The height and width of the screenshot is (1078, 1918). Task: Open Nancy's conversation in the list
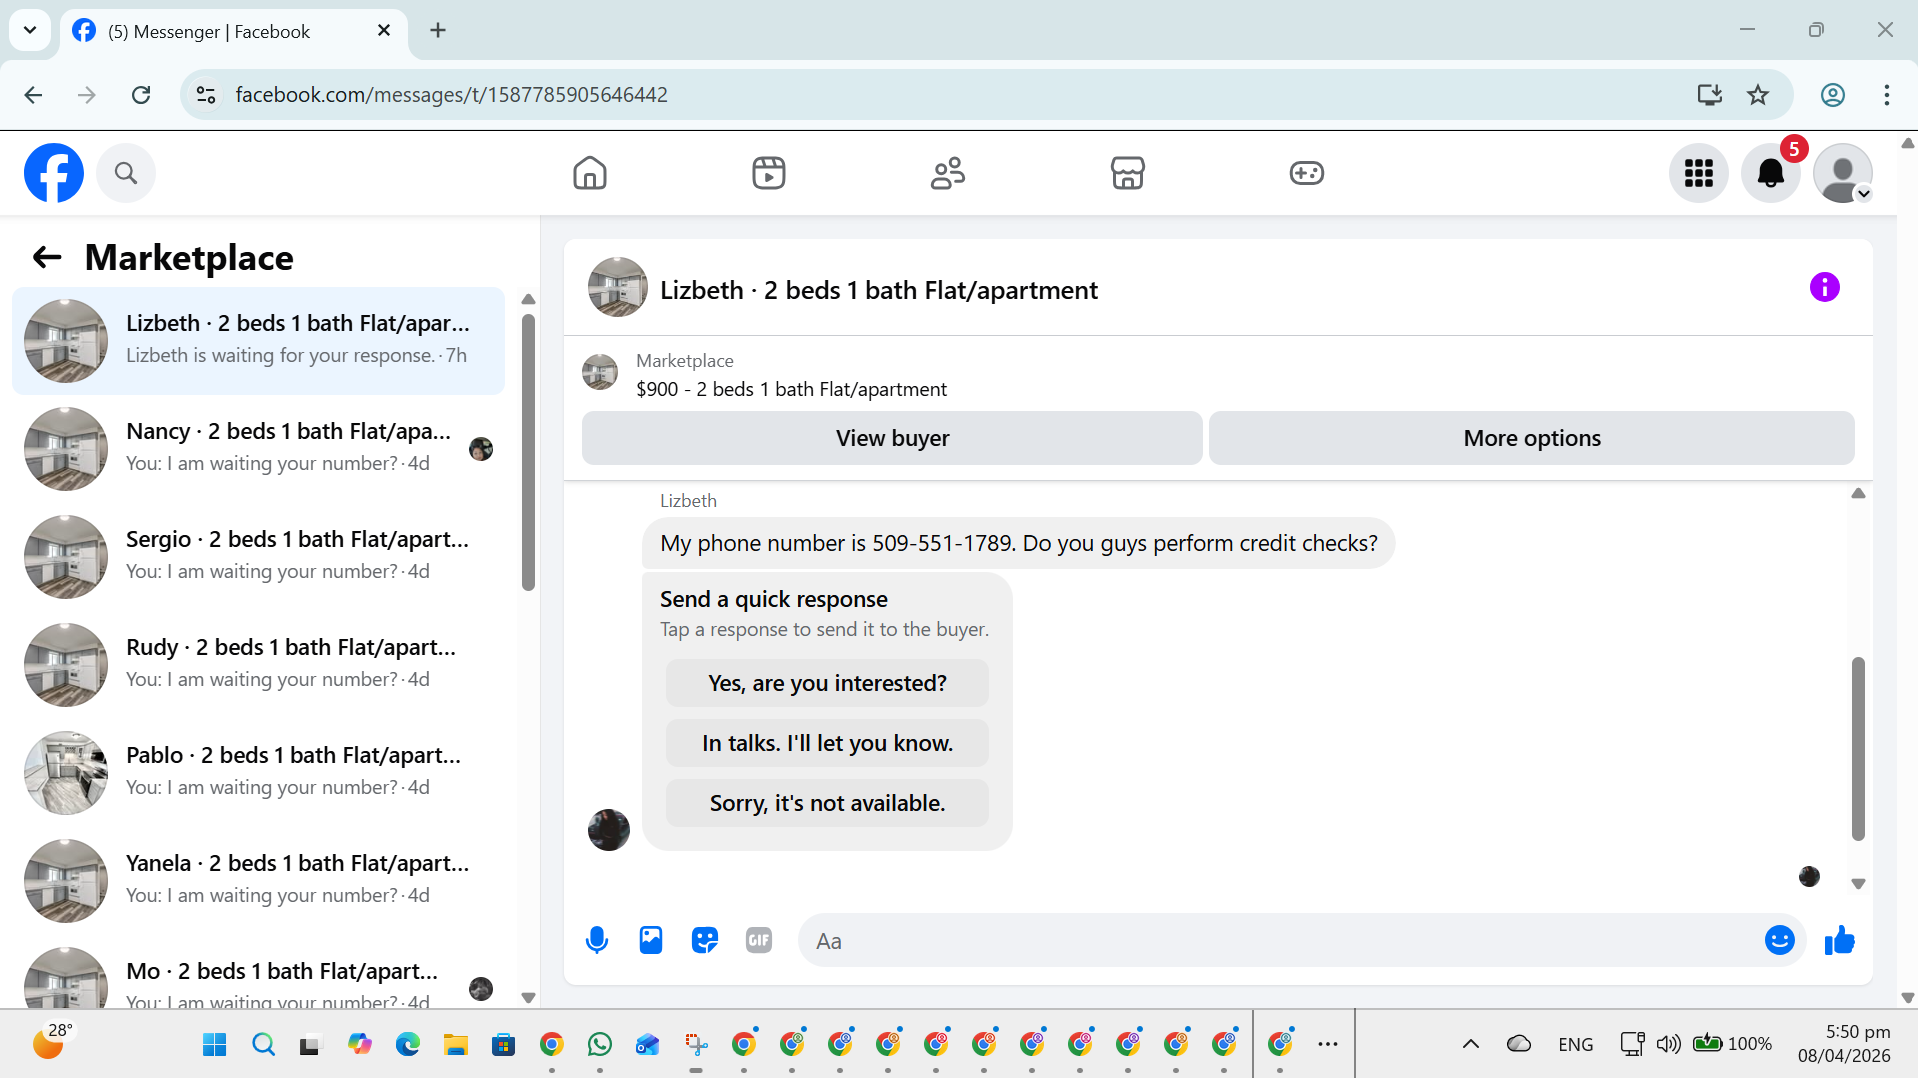[258, 449]
